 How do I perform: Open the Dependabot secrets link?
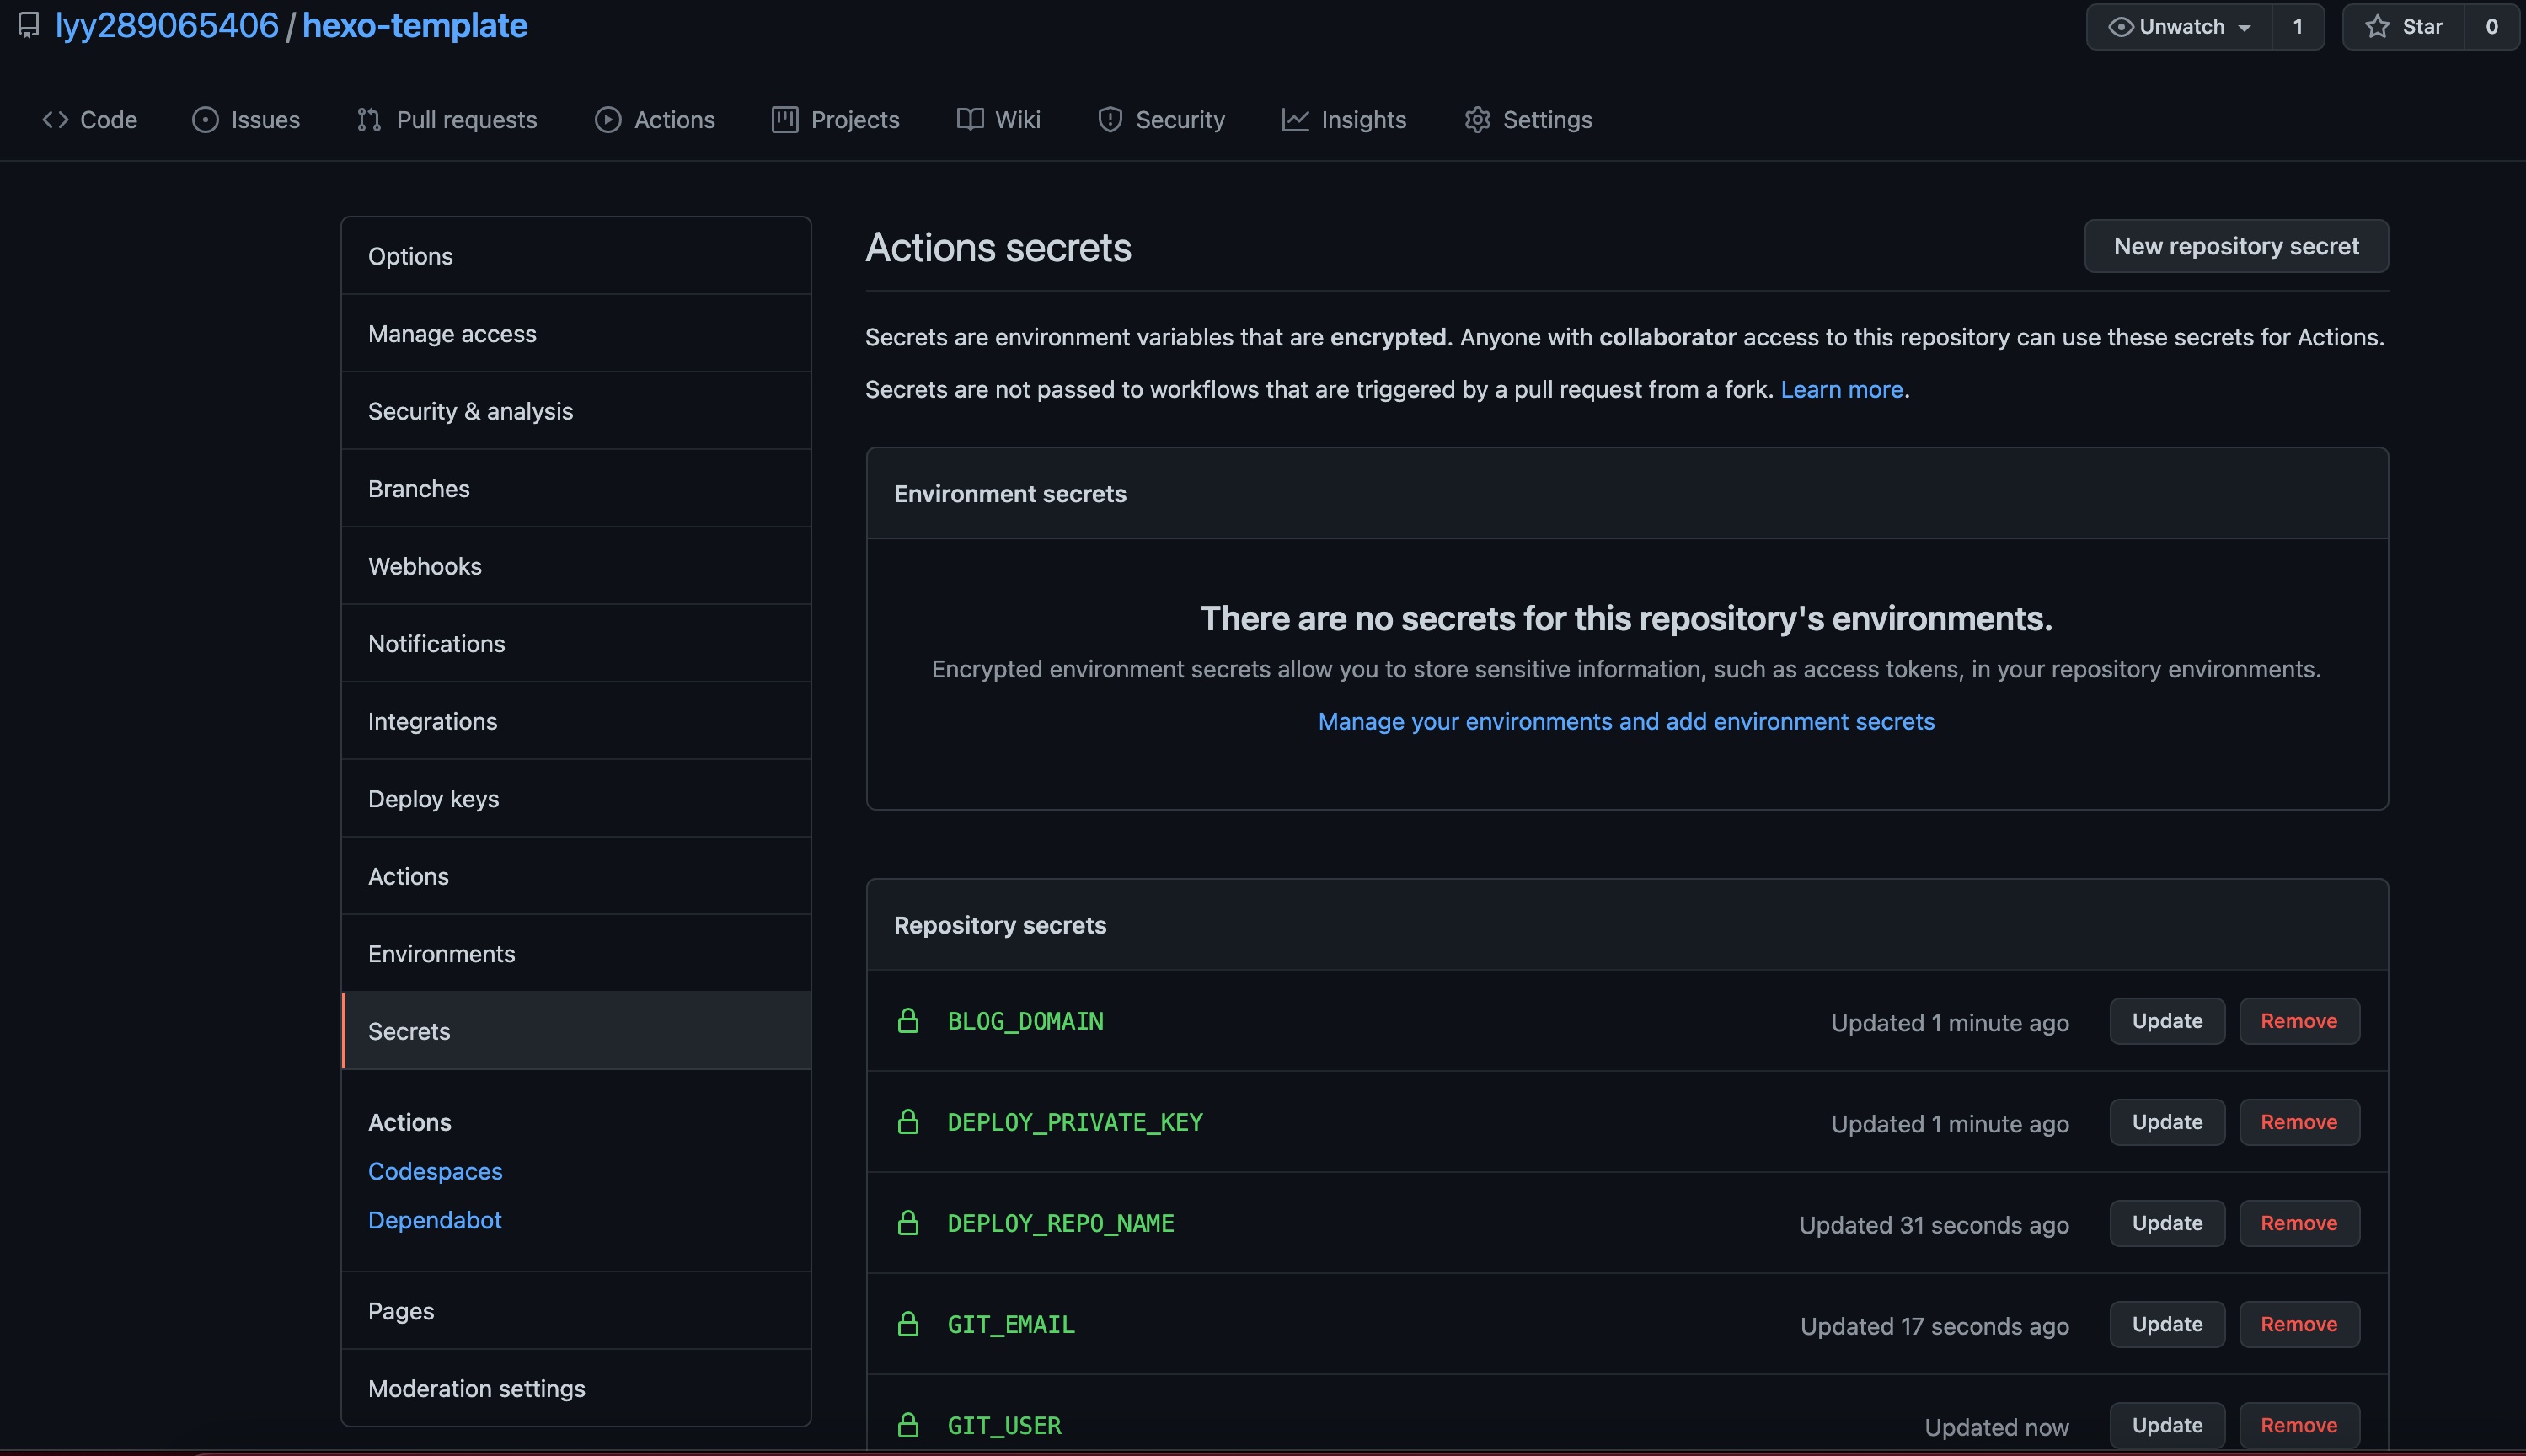pos(435,1220)
